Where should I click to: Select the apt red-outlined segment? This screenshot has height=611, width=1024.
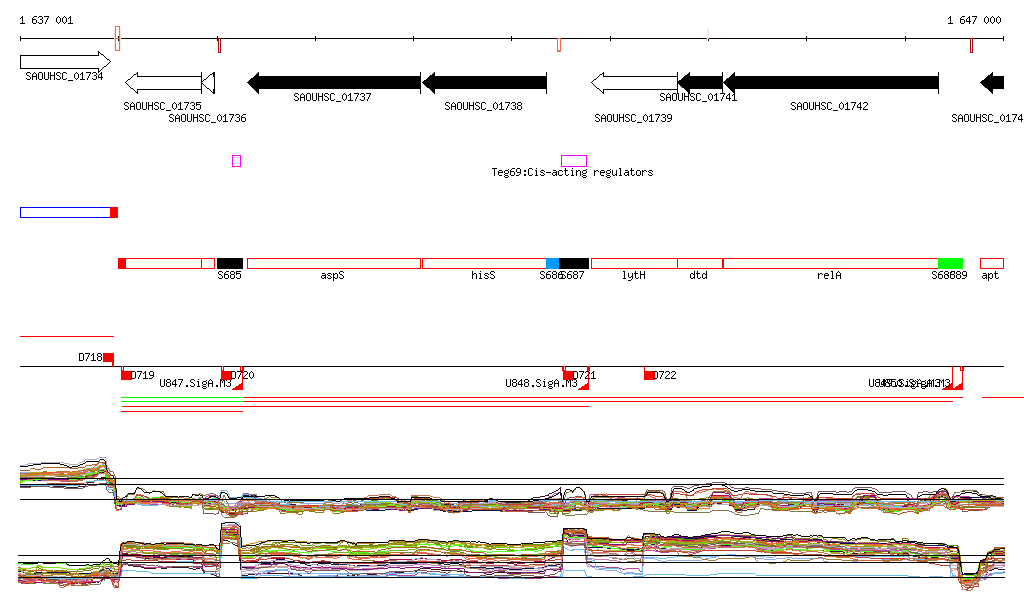click(x=992, y=263)
